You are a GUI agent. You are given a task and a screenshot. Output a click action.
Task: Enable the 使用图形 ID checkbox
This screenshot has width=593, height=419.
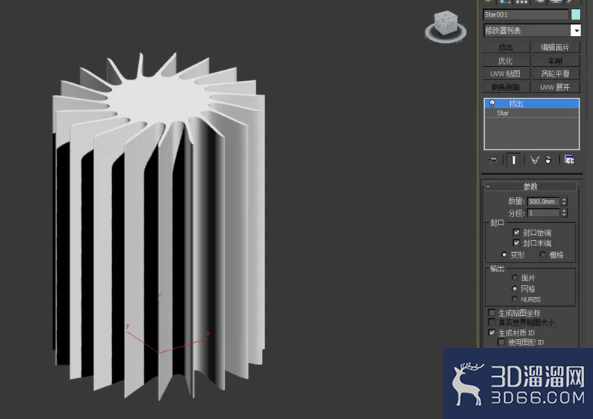pos(501,342)
